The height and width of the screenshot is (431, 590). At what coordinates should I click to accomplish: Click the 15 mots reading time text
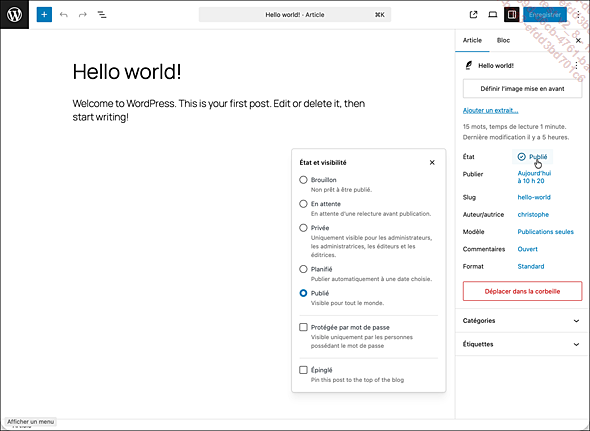click(514, 127)
